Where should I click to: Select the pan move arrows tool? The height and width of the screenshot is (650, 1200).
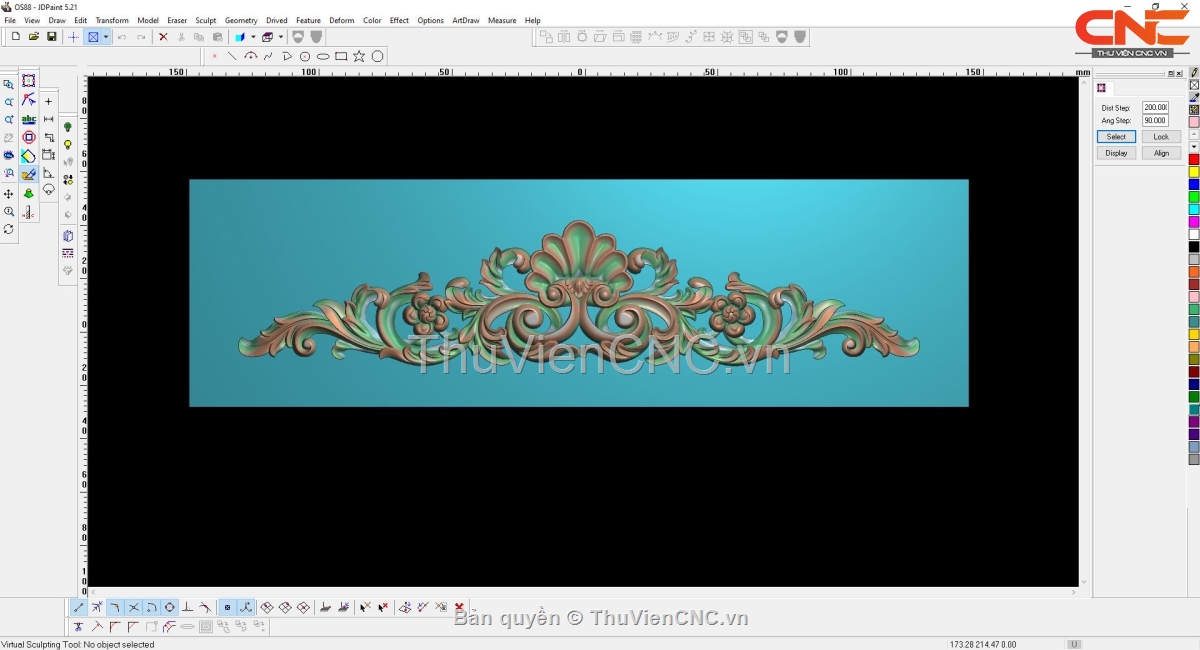point(9,194)
